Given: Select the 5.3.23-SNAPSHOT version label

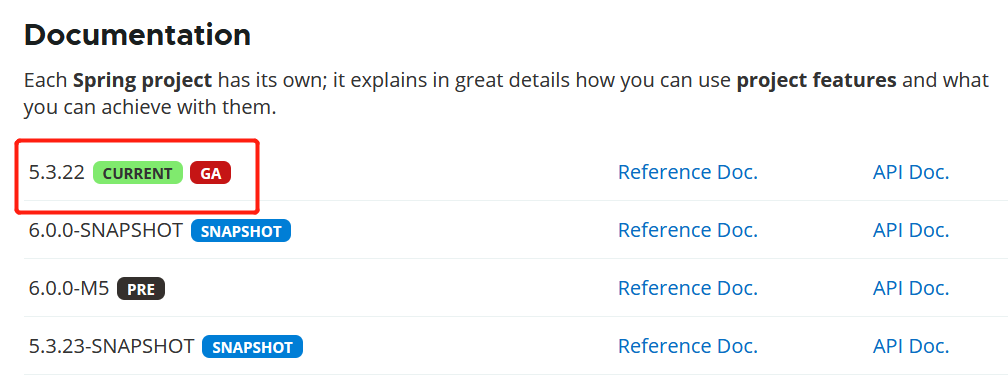Looking at the screenshot, I should tap(112, 346).
